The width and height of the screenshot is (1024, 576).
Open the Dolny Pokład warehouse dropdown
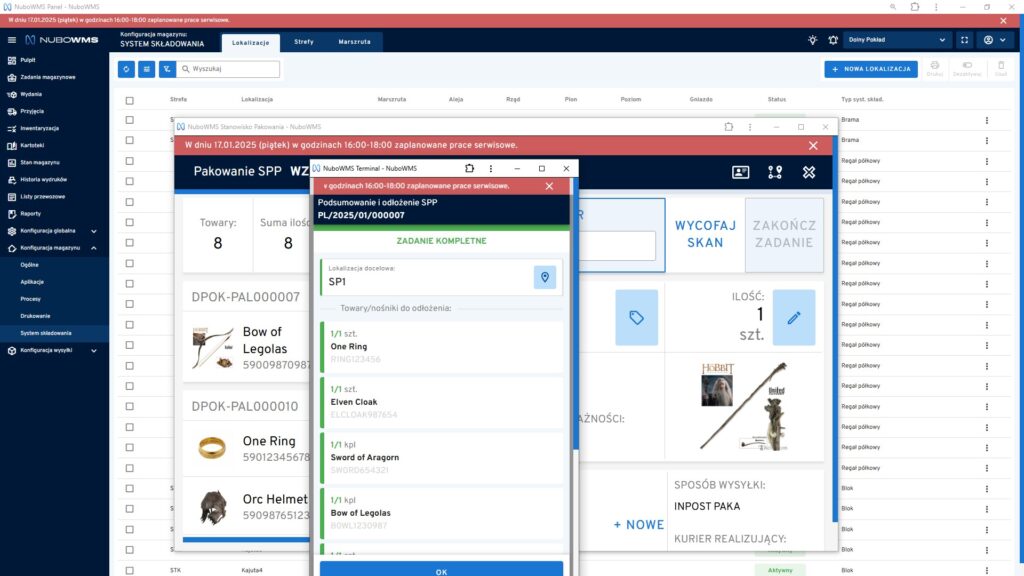[x=897, y=40]
